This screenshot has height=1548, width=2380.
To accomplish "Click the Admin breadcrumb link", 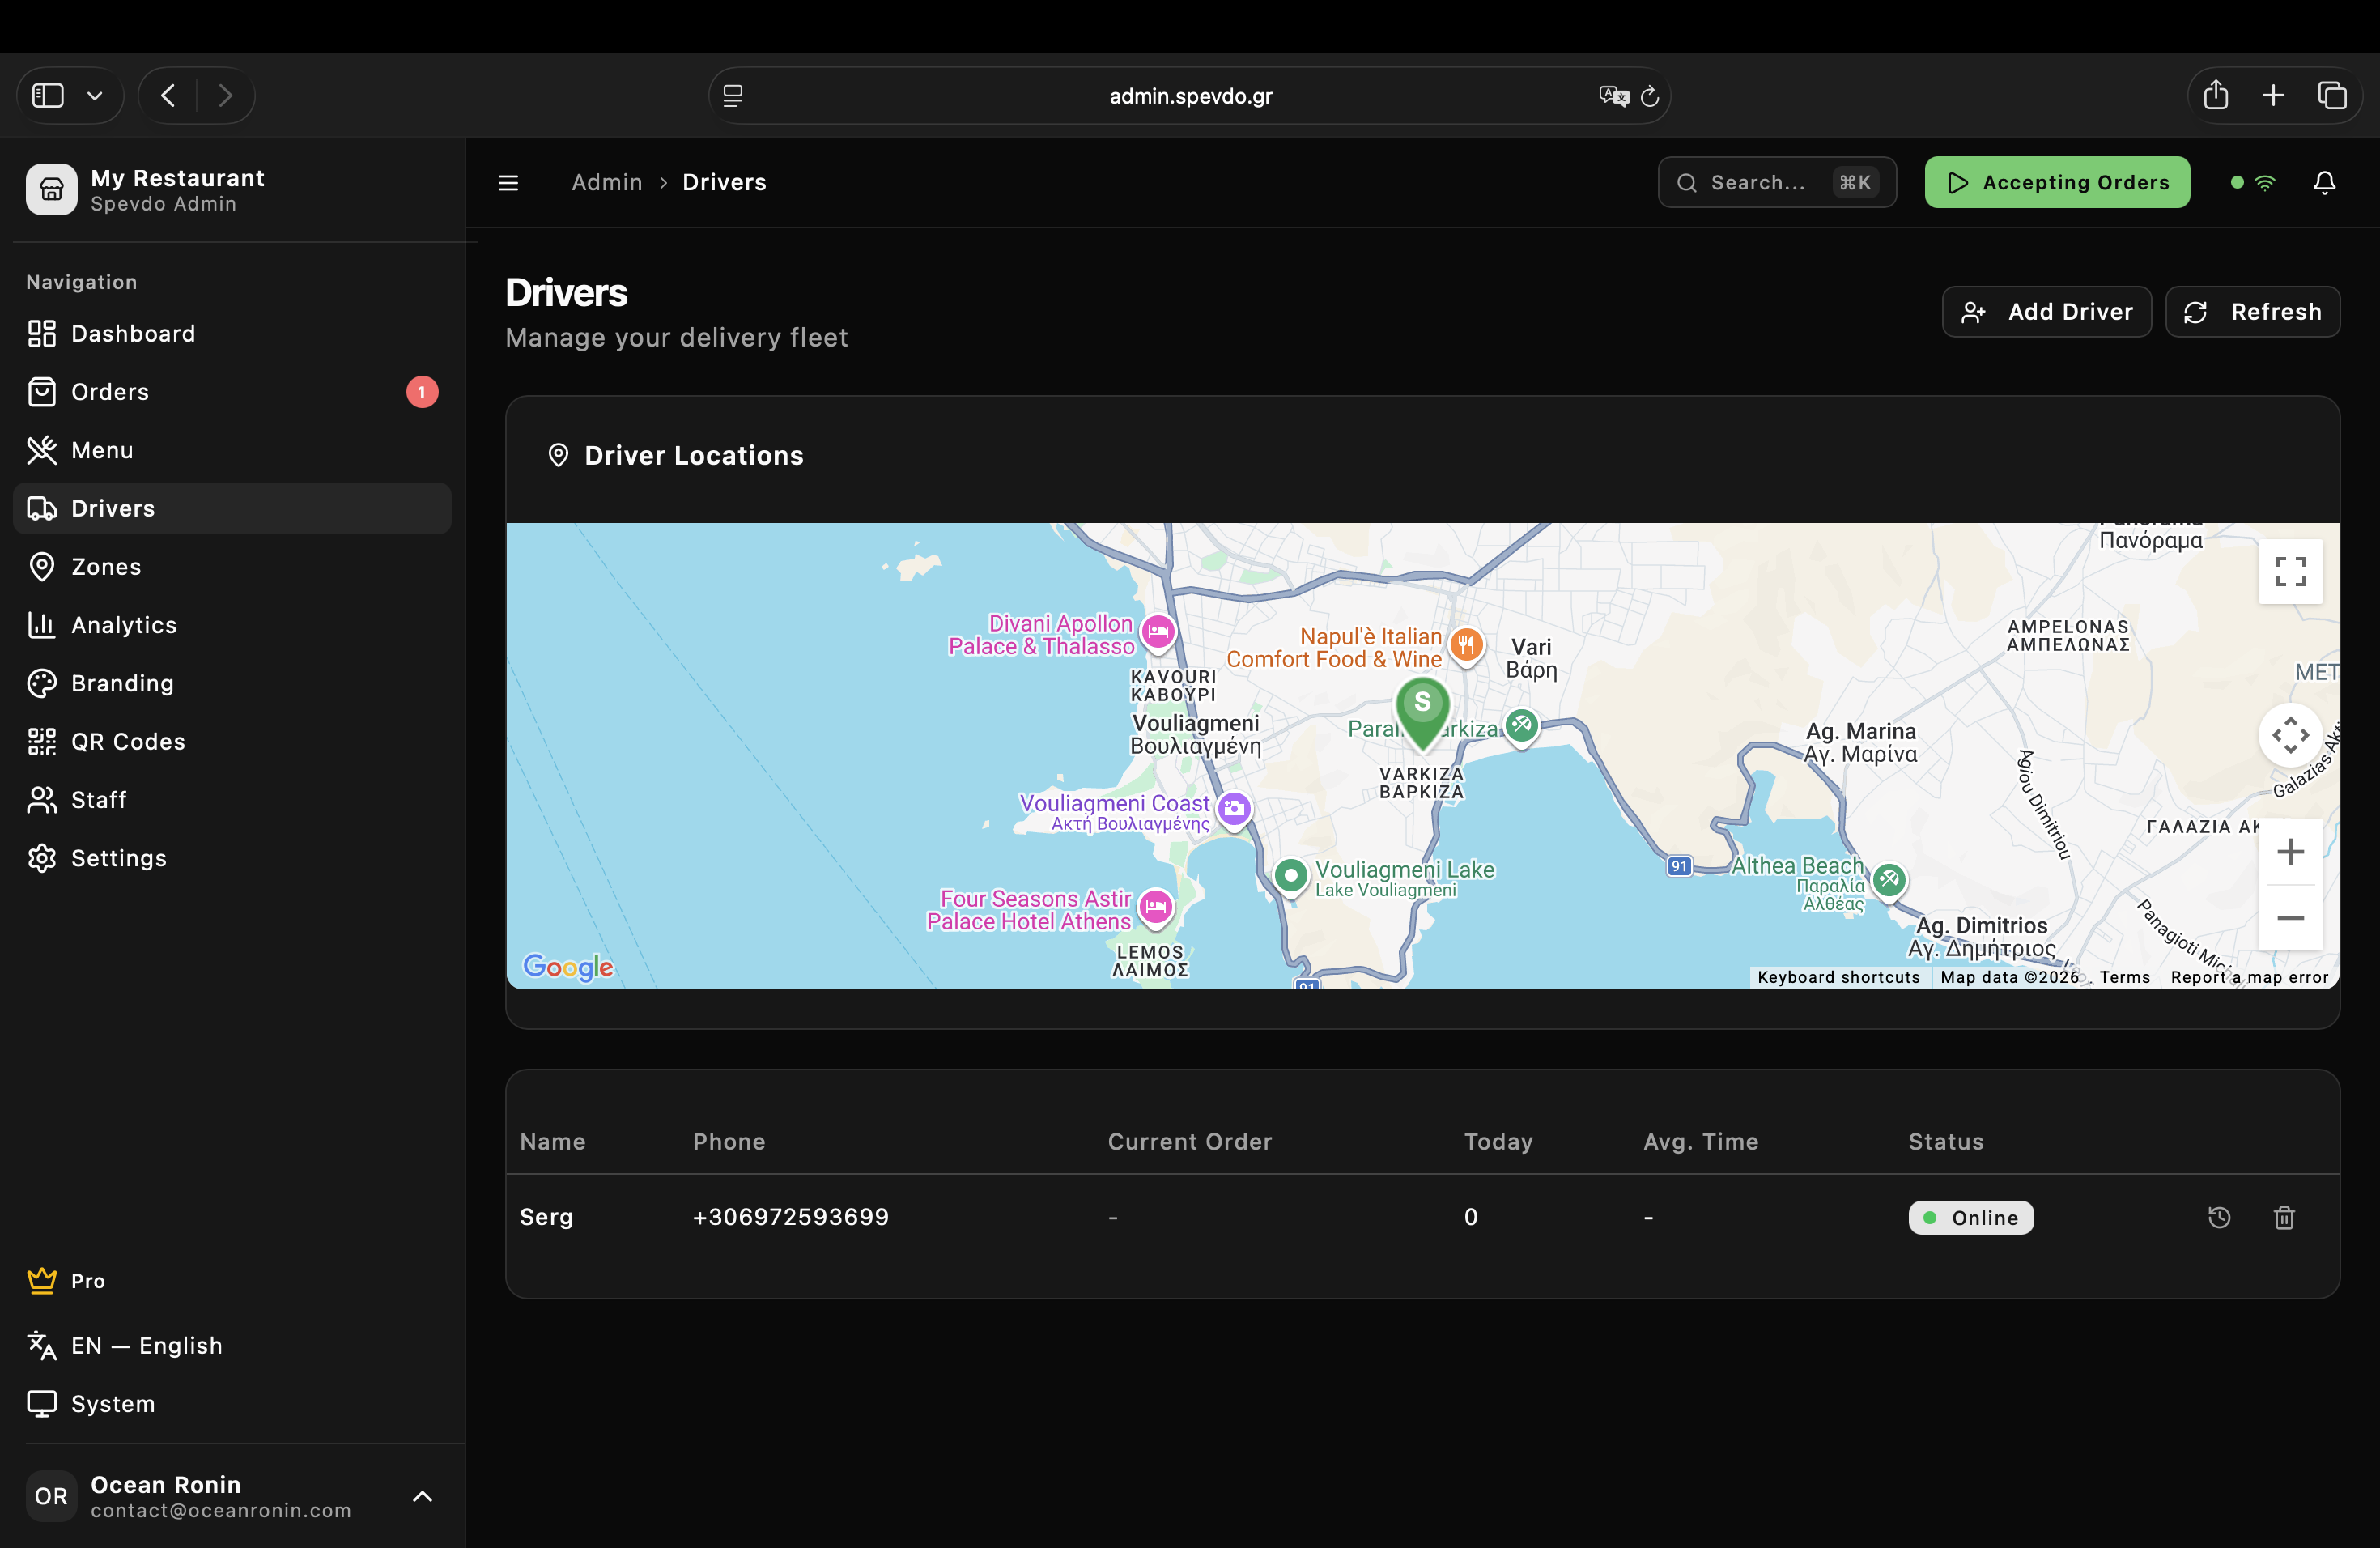I will click(606, 182).
